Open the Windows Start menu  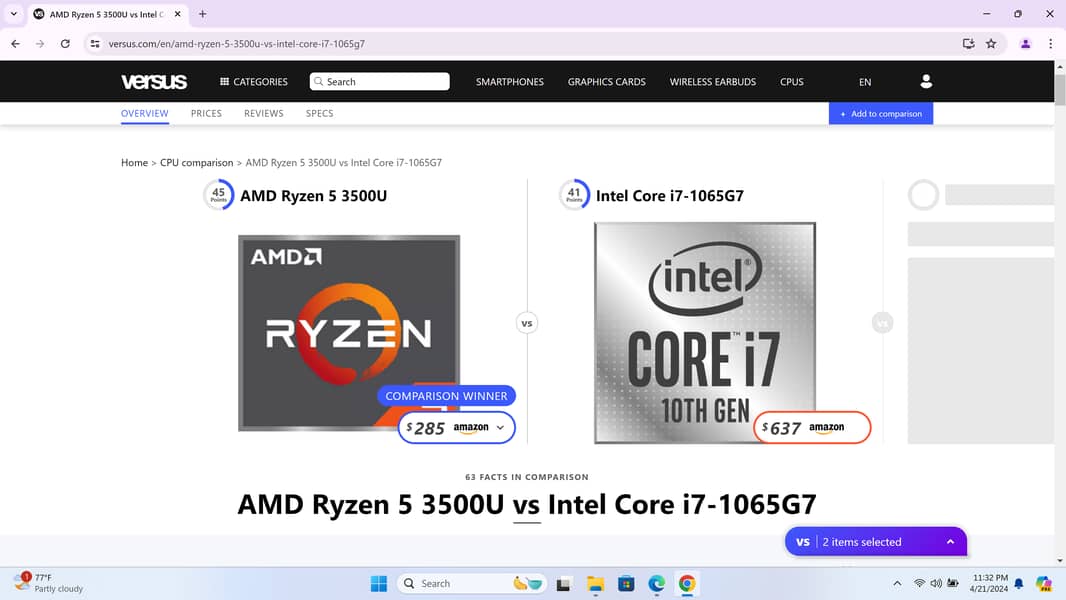(379, 584)
